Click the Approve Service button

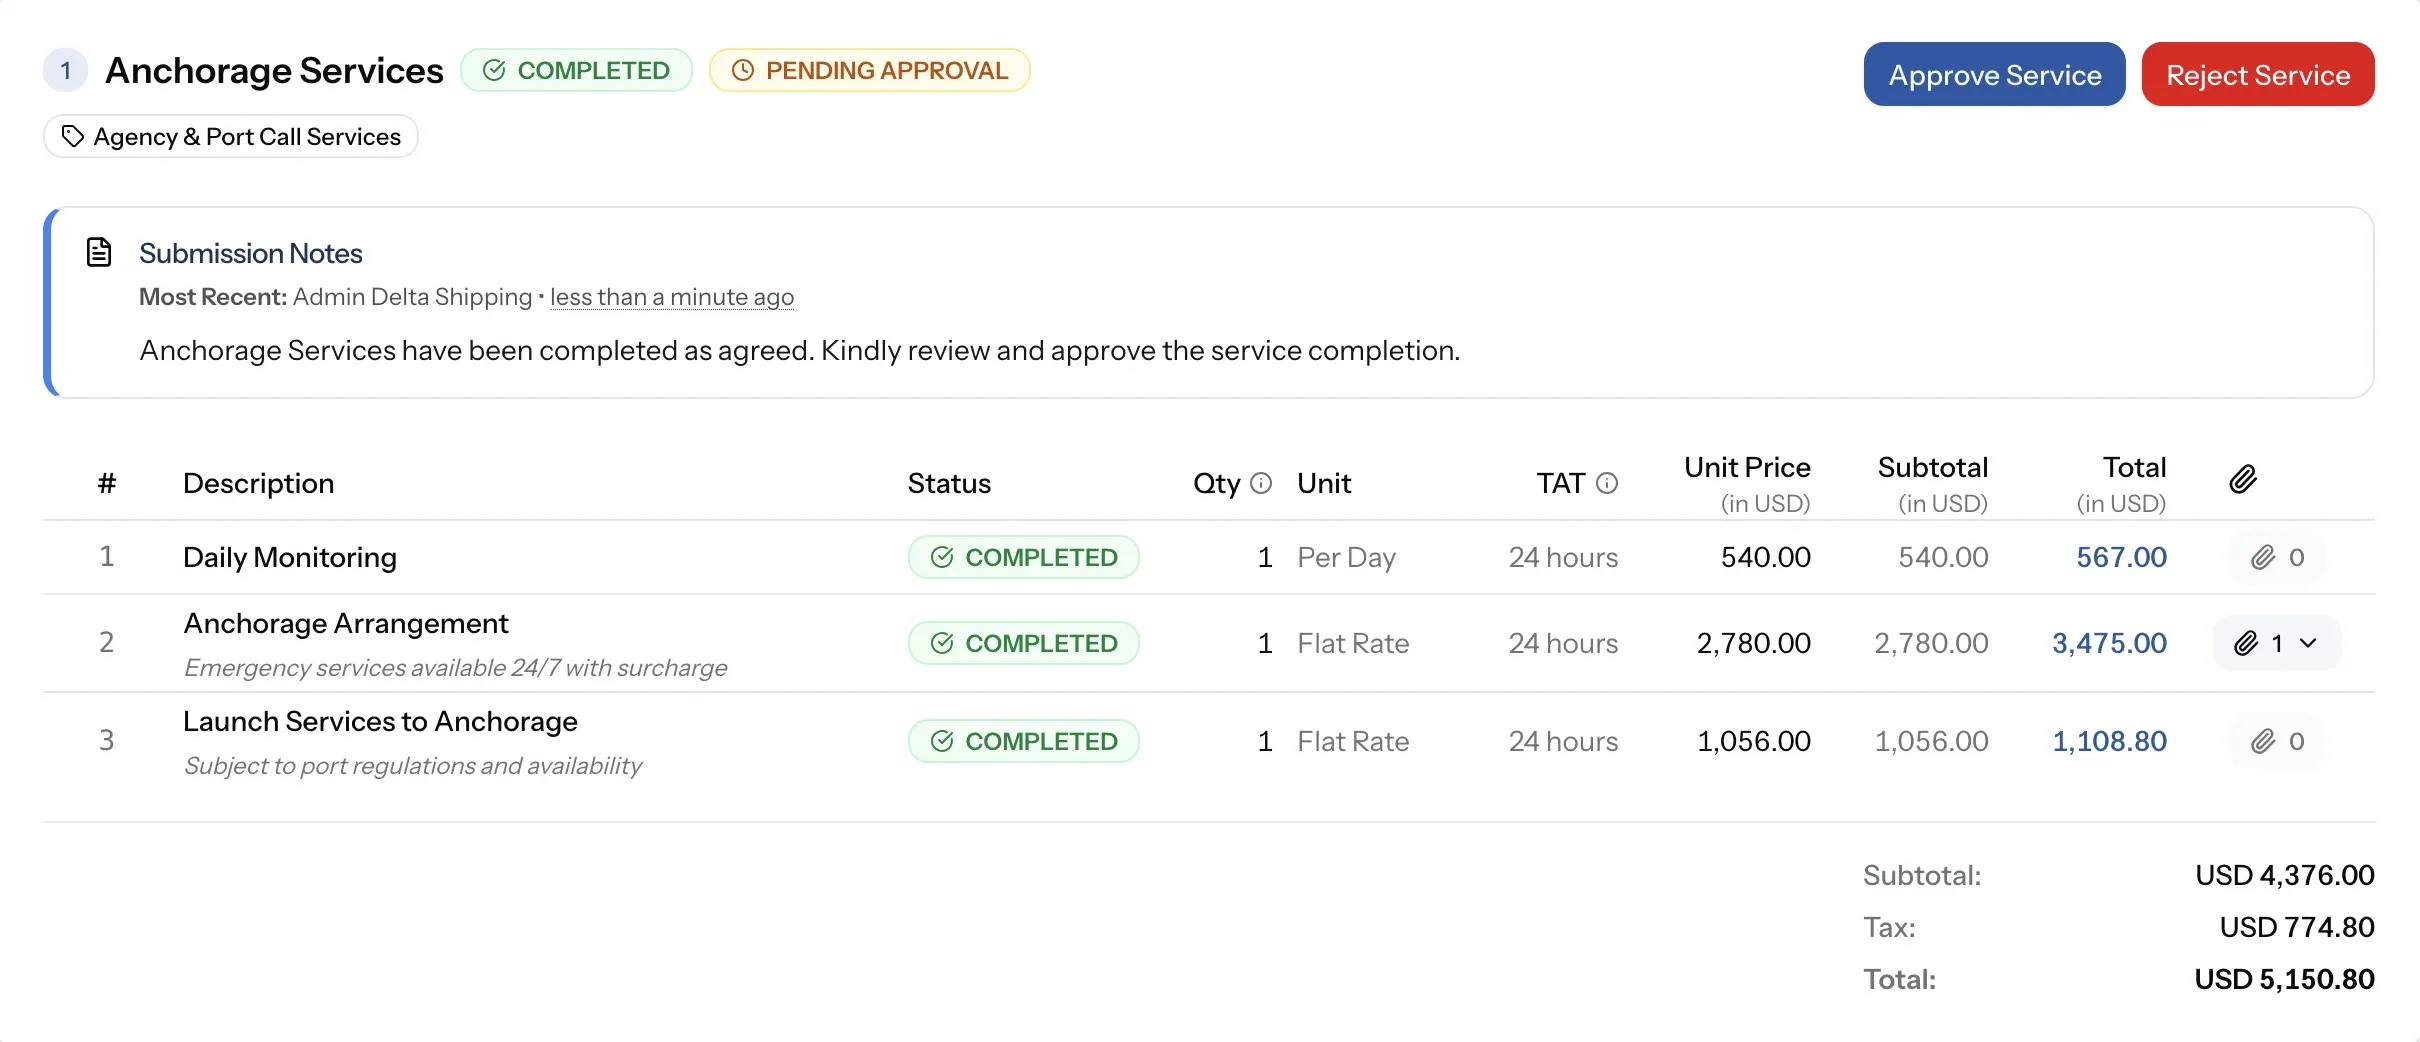pos(1994,75)
